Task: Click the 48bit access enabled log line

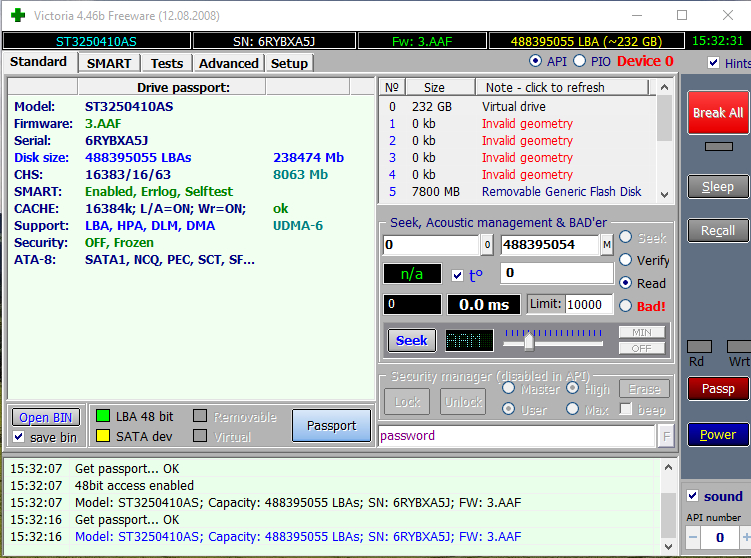Action: click(x=134, y=485)
